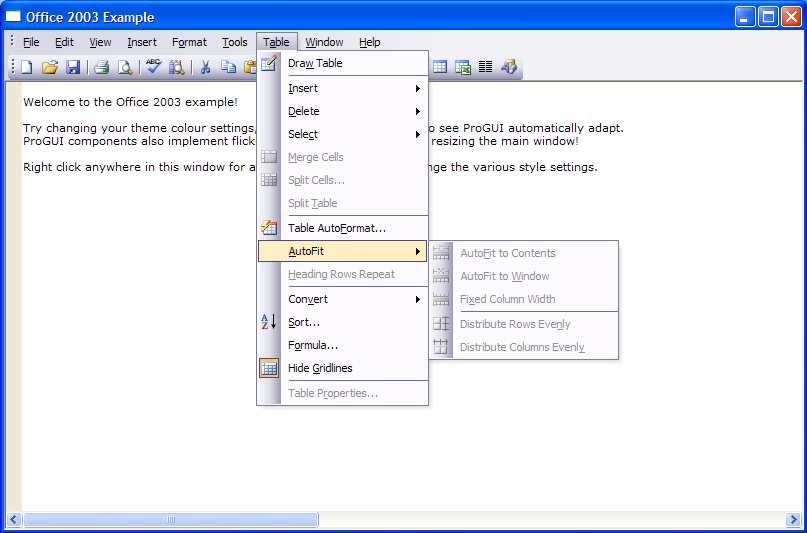Click the Save floppy disk icon
The width and height of the screenshot is (807, 533).
pyautogui.click(x=73, y=67)
